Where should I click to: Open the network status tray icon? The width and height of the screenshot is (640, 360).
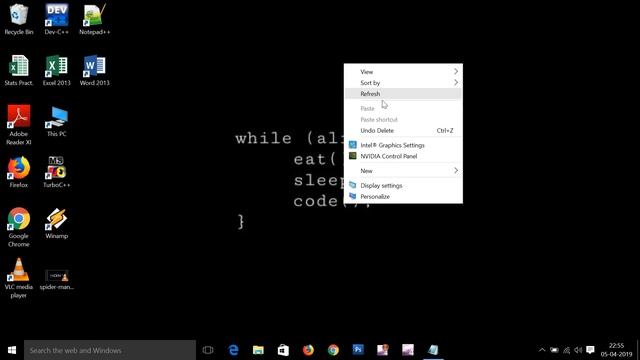coord(567,350)
